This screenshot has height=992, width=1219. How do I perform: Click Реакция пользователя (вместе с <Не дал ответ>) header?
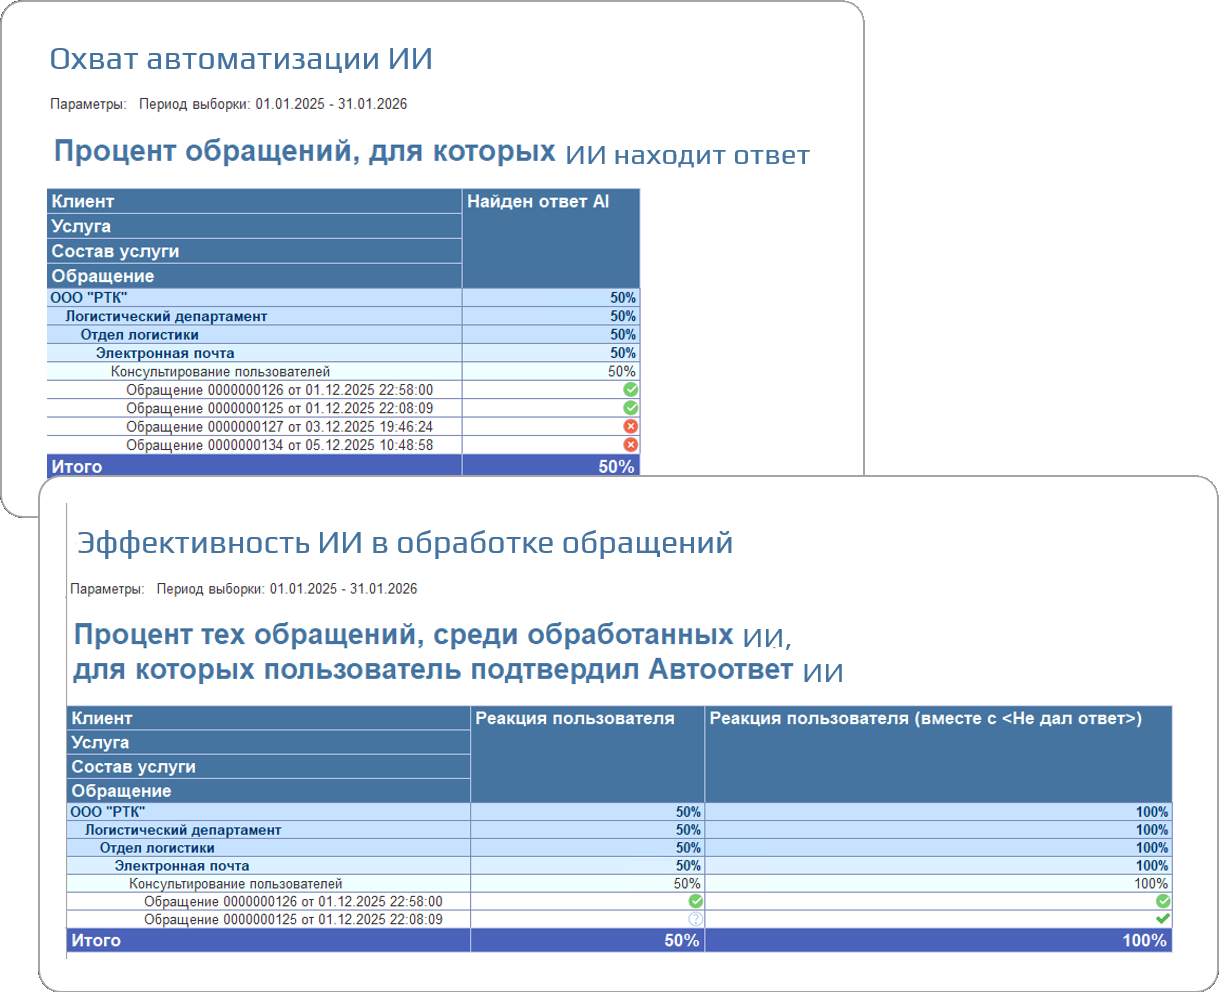point(938,754)
